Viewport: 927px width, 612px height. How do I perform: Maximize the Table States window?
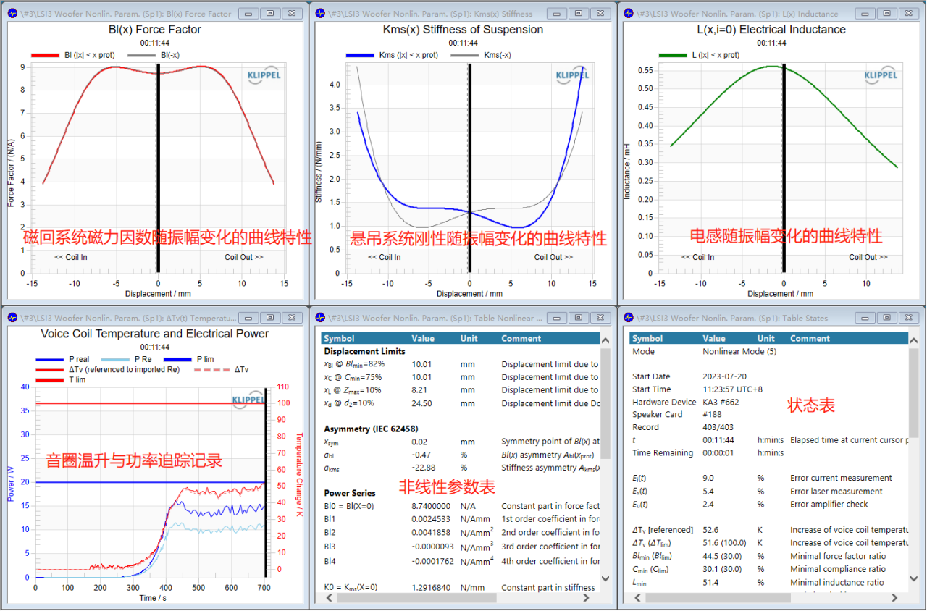pyautogui.click(x=887, y=318)
